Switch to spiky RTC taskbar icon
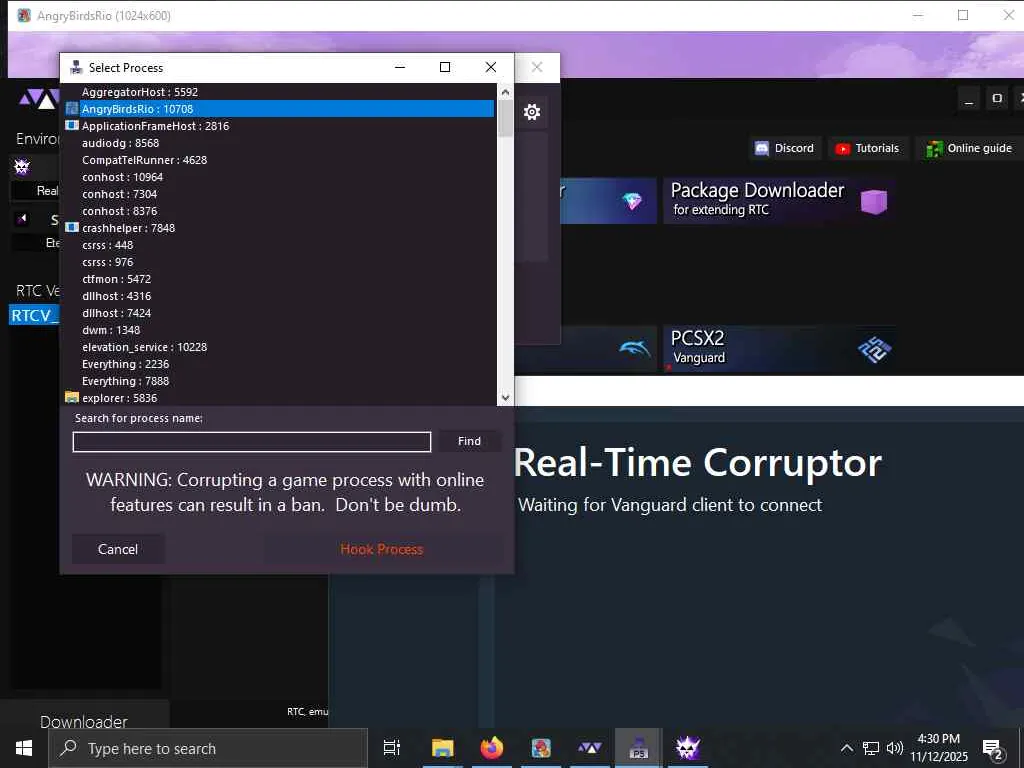Screen dimensions: 1024x768 (x=688, y=748)
